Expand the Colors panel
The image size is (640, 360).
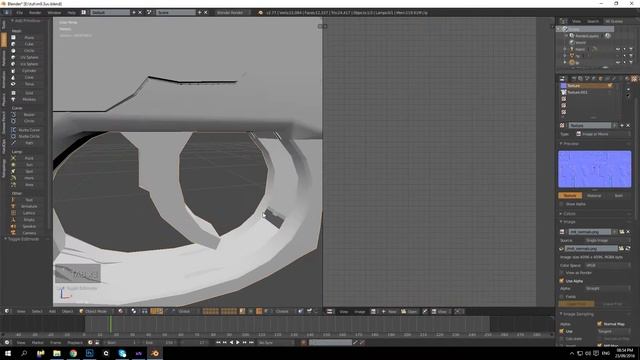(569, 214)
